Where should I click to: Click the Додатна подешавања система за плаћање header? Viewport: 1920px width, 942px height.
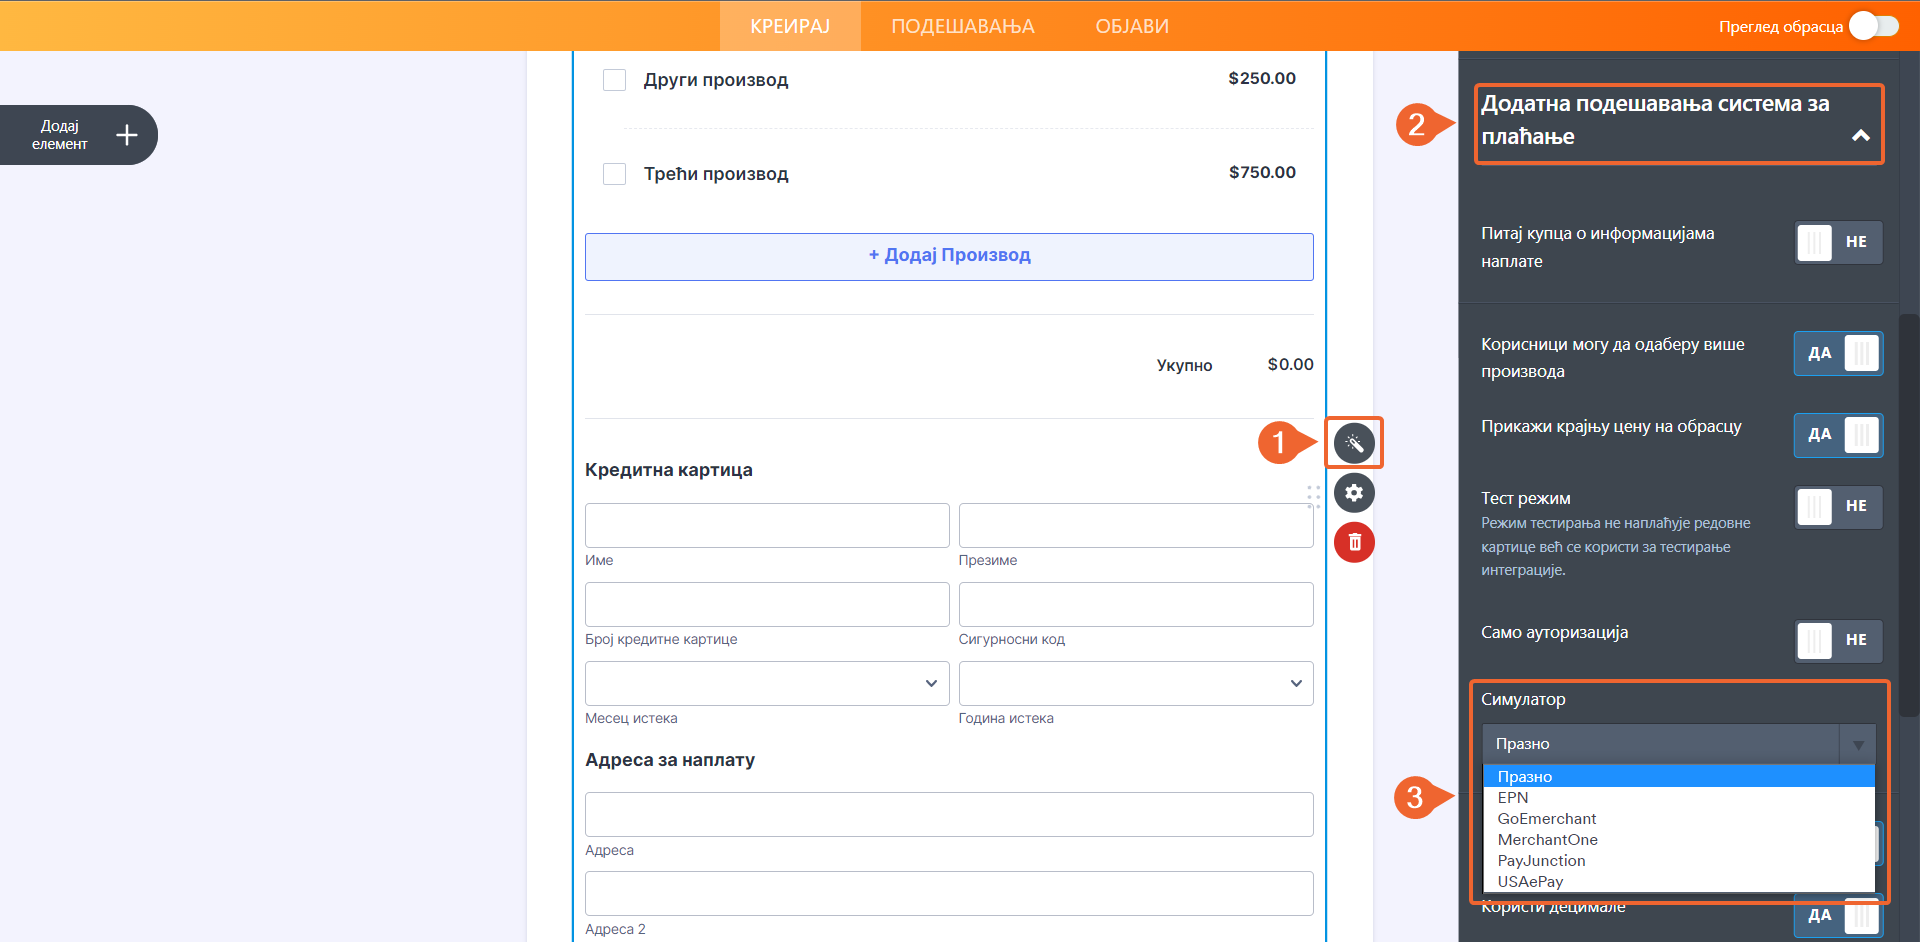[1679, 124]
